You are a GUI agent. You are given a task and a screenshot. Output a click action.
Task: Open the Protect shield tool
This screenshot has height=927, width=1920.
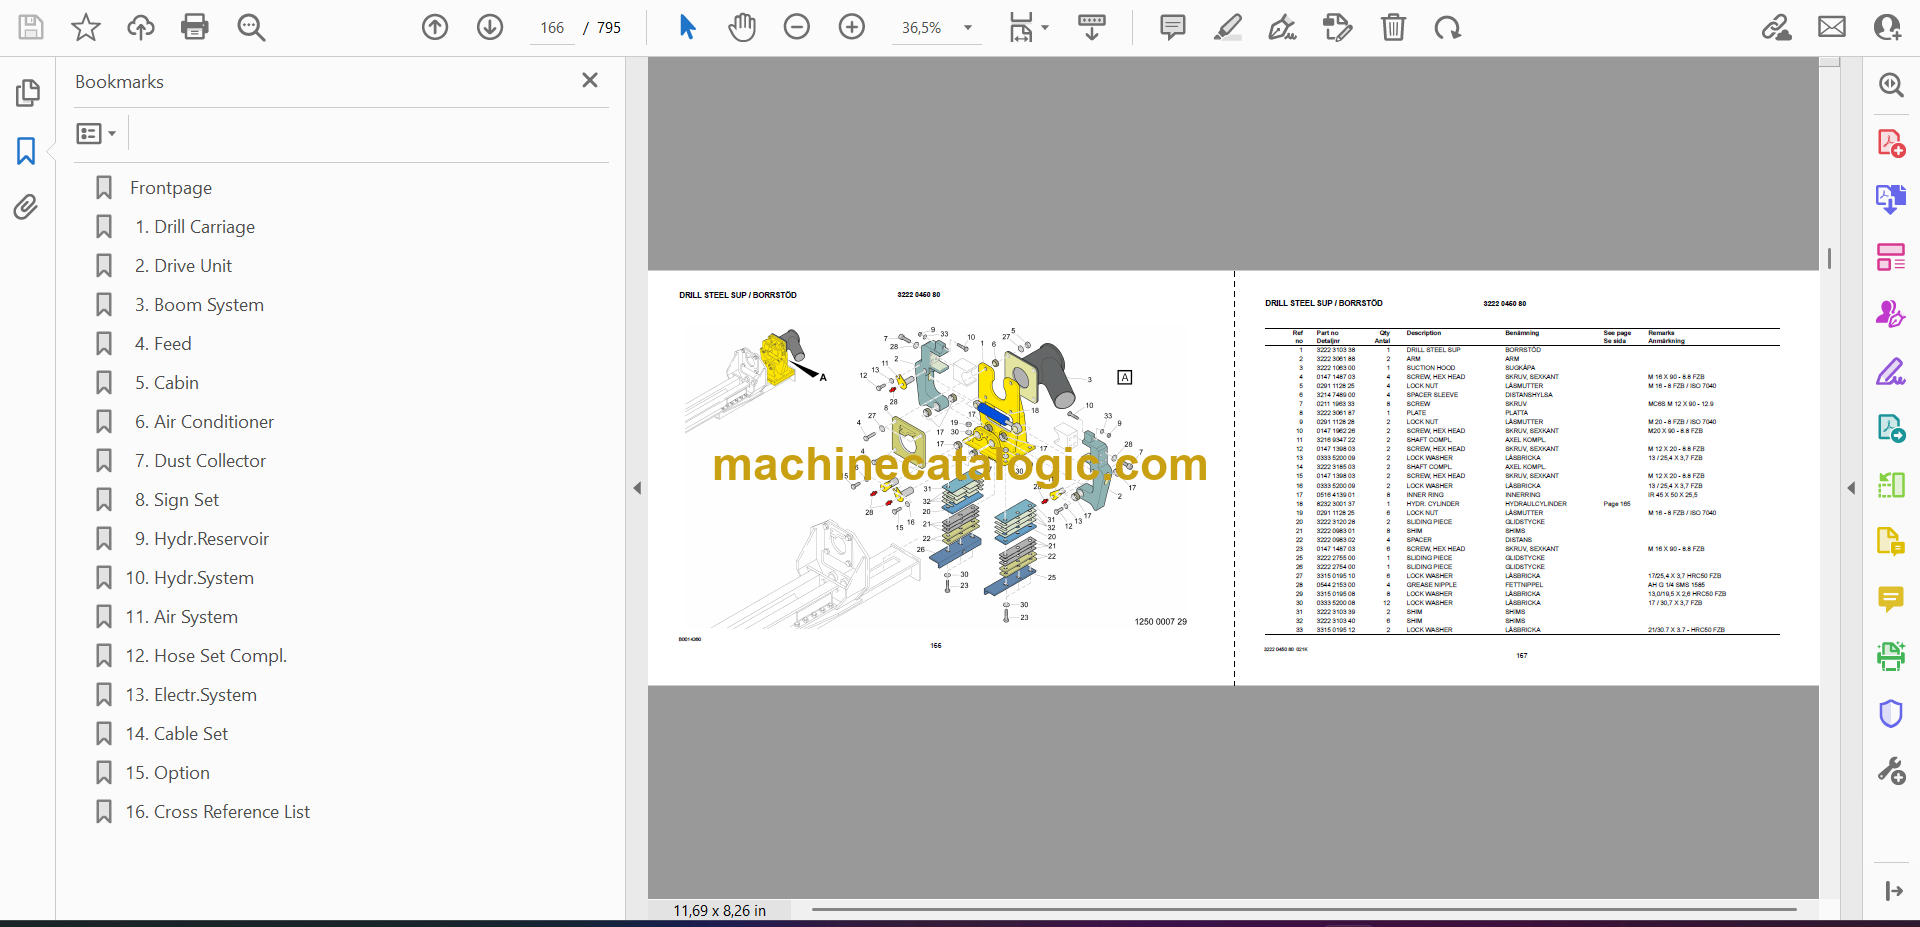coord(1891,713)
